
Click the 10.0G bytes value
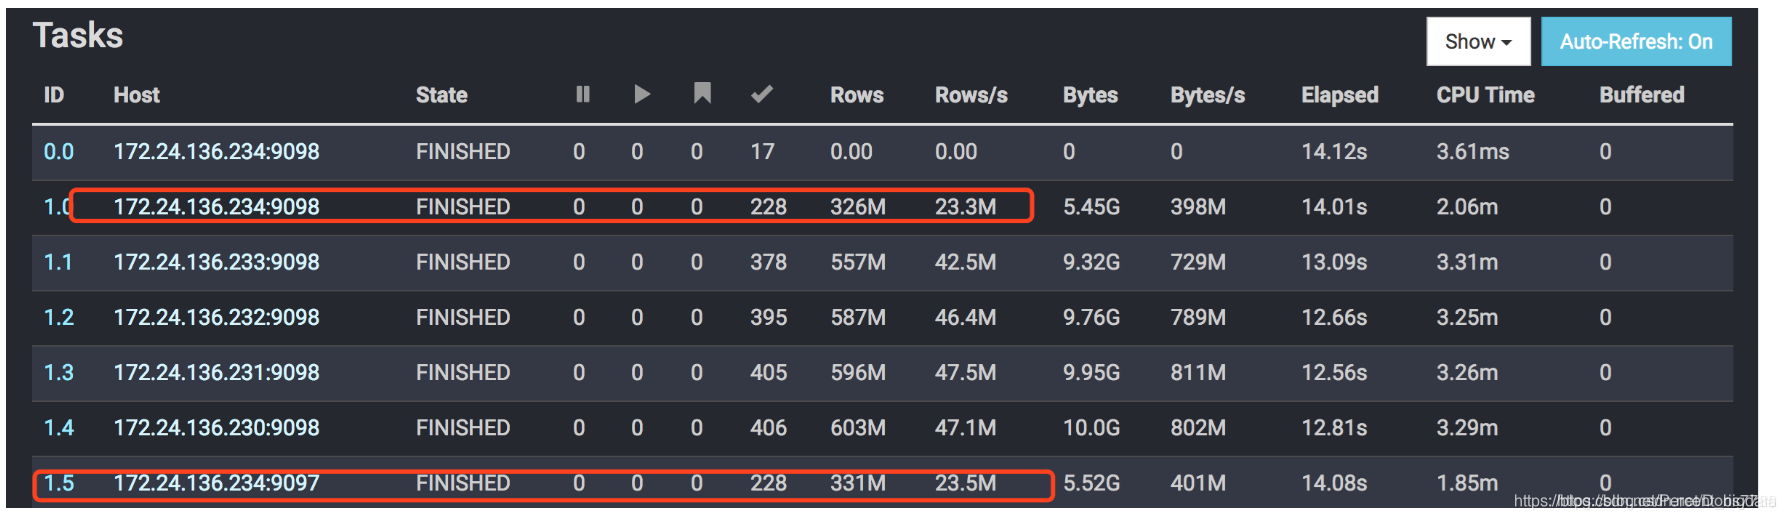(x=1092, y=428)
